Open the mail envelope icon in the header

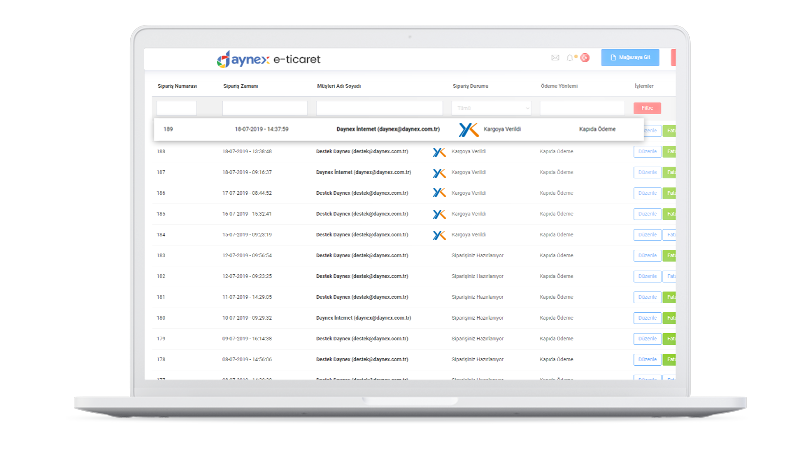pyautogui.click(x=555, y=58)
